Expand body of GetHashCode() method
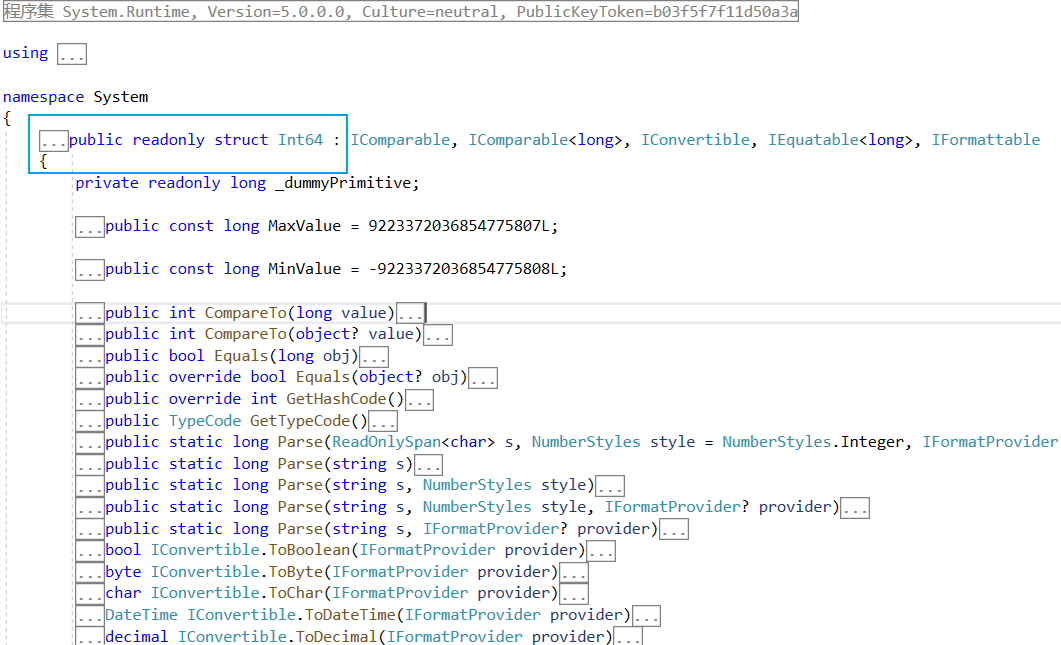 (x=419, y=400)
